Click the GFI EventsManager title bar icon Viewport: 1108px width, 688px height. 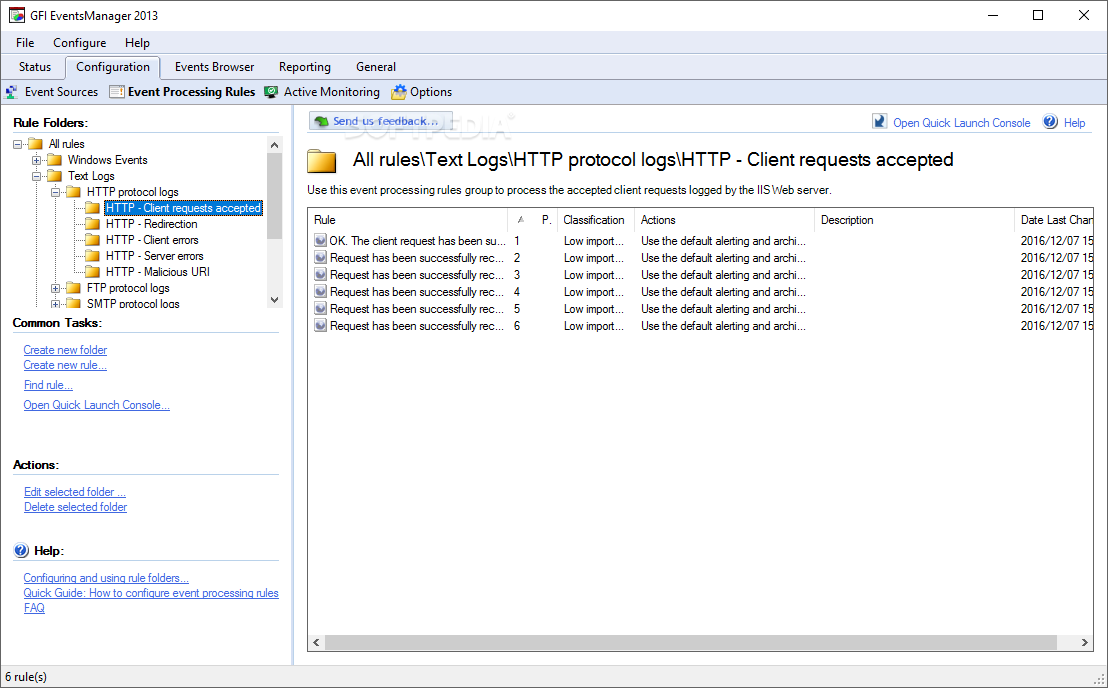point(17,16)
